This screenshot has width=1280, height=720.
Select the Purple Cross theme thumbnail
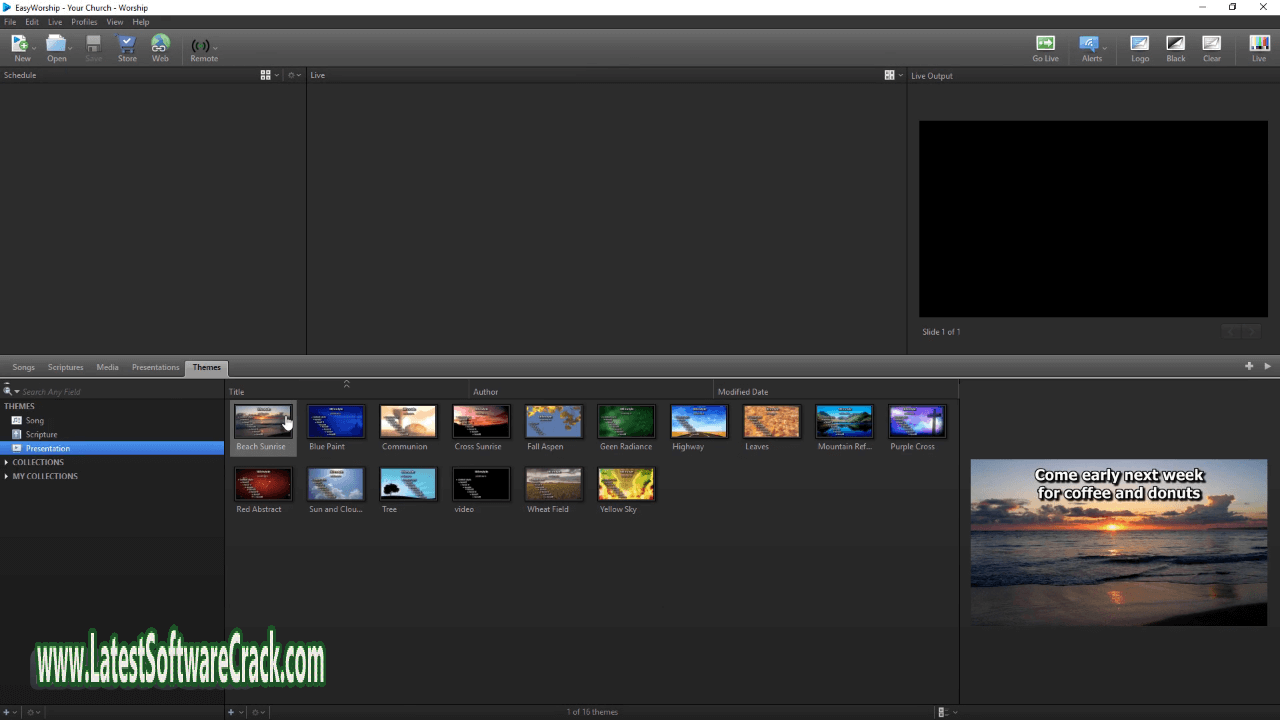pos(916,421)
